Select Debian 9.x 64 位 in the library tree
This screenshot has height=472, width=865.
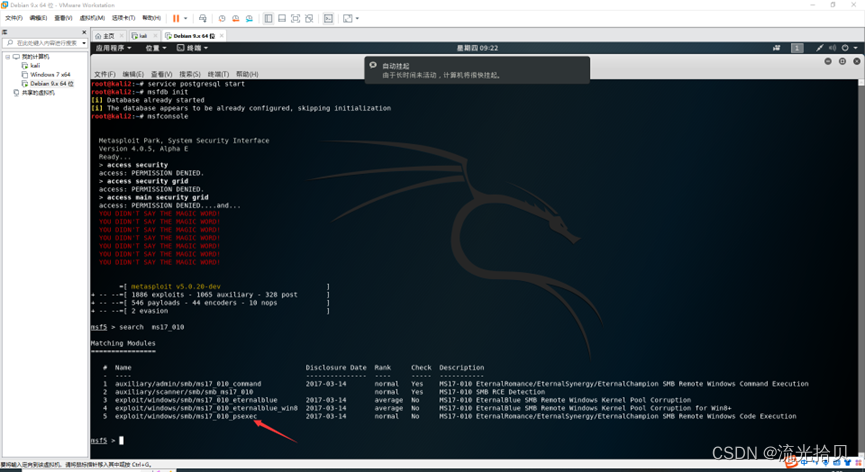51,84
